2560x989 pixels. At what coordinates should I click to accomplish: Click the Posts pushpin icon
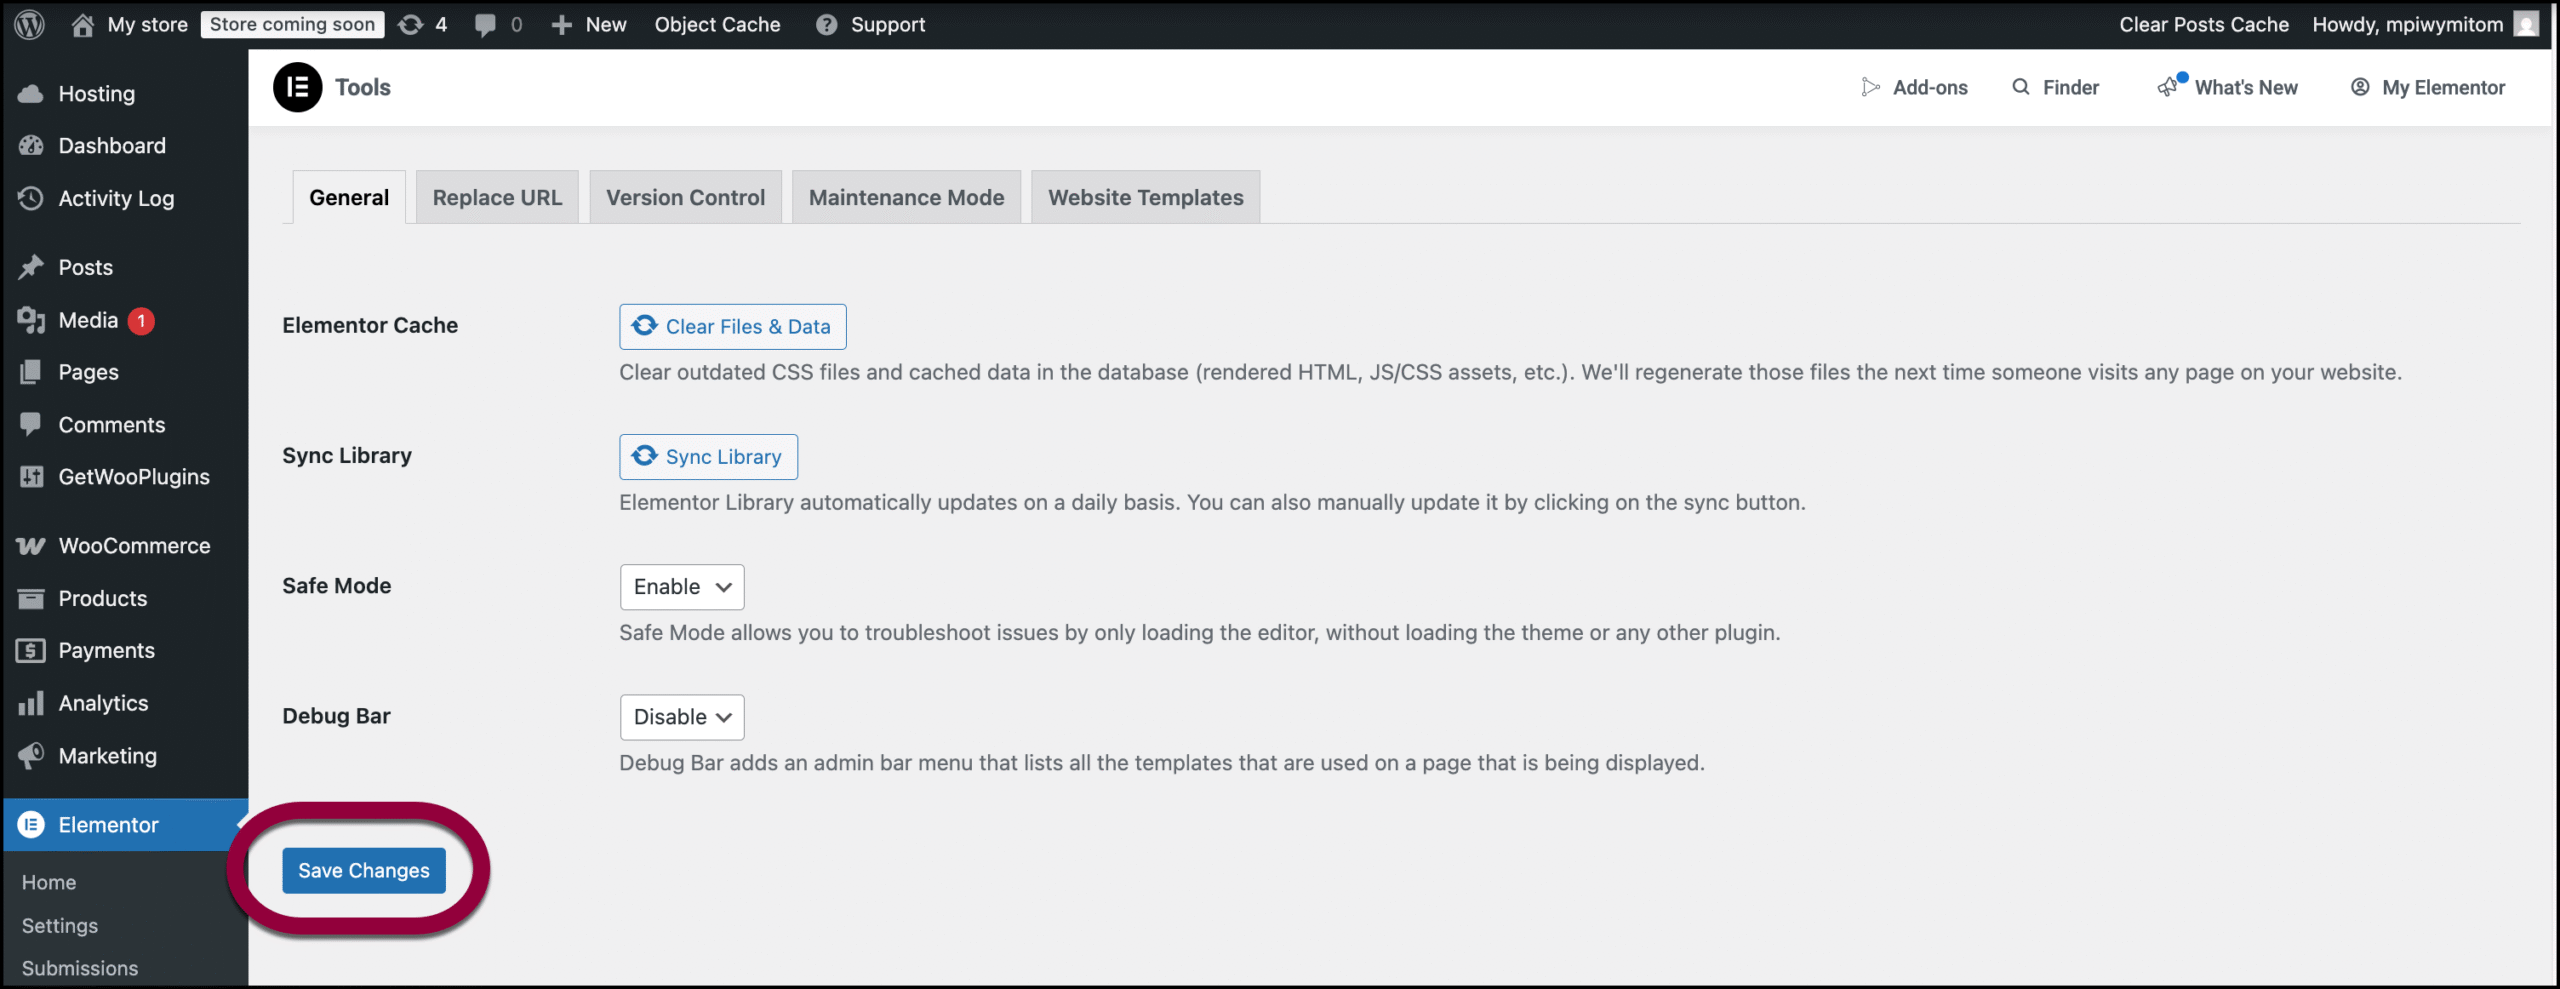pyautogui.click(x=31, y=267)
